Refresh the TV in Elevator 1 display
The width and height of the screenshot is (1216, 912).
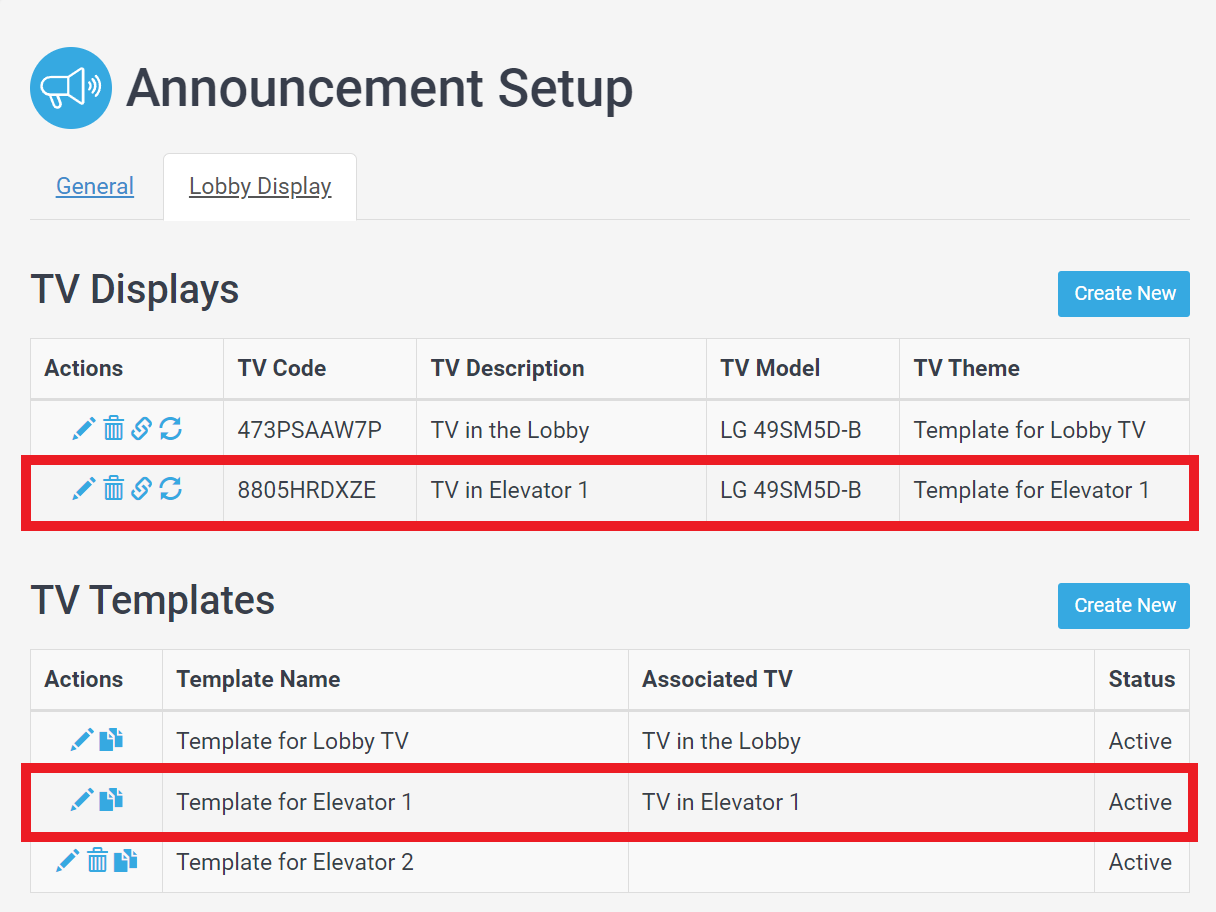(171, 489)
